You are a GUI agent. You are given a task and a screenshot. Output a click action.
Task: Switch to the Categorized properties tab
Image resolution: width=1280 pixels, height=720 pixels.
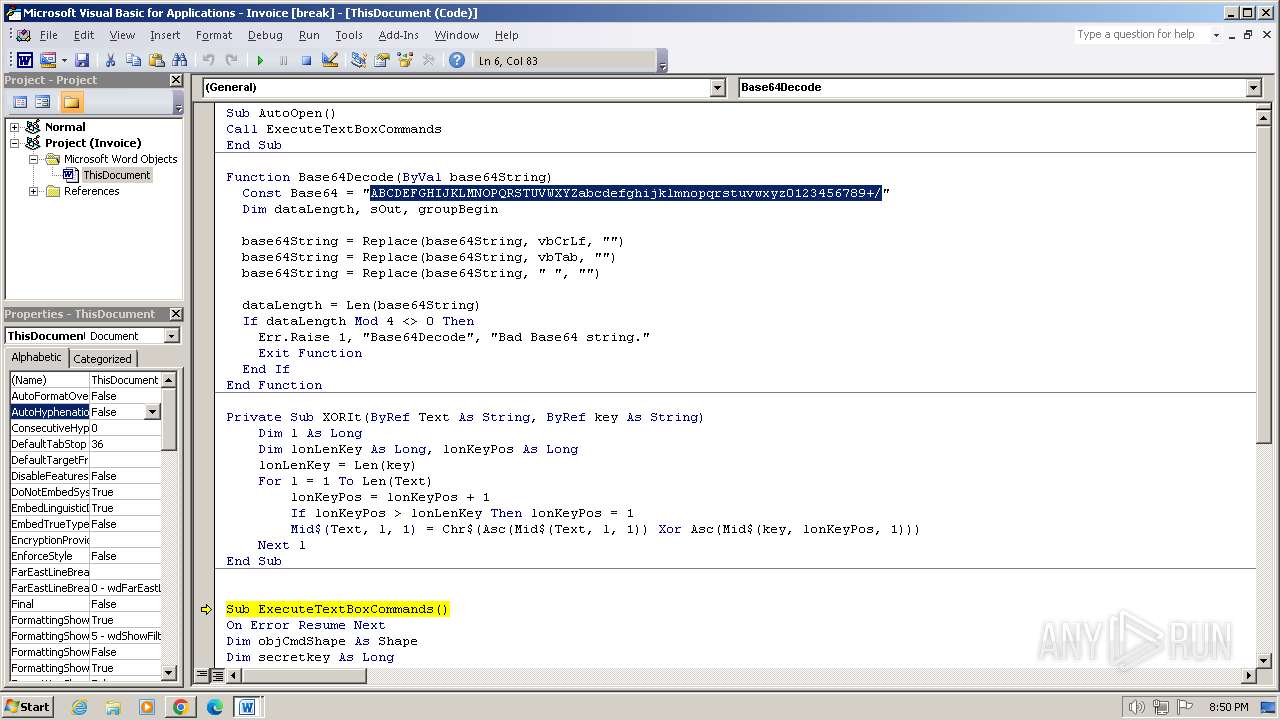(102, 359)
